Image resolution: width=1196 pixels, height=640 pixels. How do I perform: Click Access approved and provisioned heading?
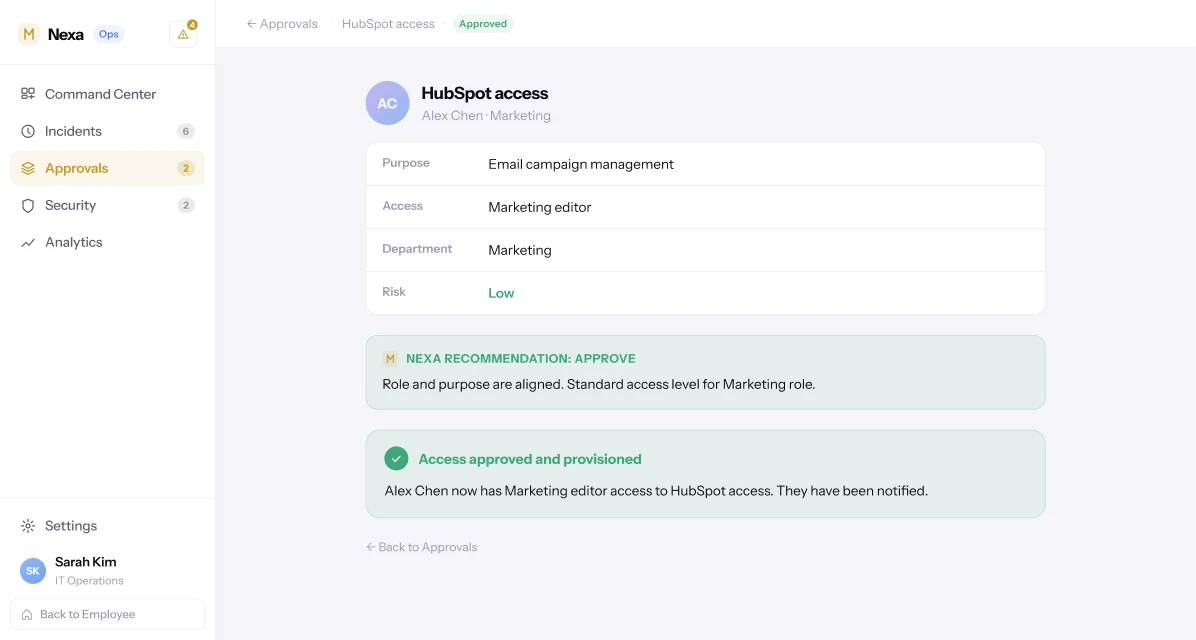pyautogui.click(x=529, y=459)
